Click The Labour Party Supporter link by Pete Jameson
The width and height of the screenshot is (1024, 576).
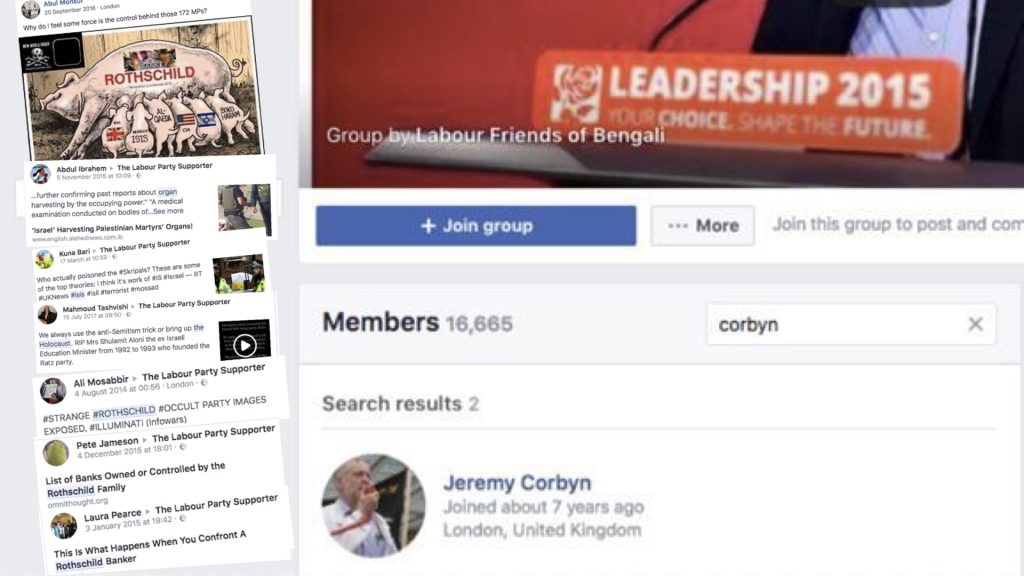click(x=214, y=434)
